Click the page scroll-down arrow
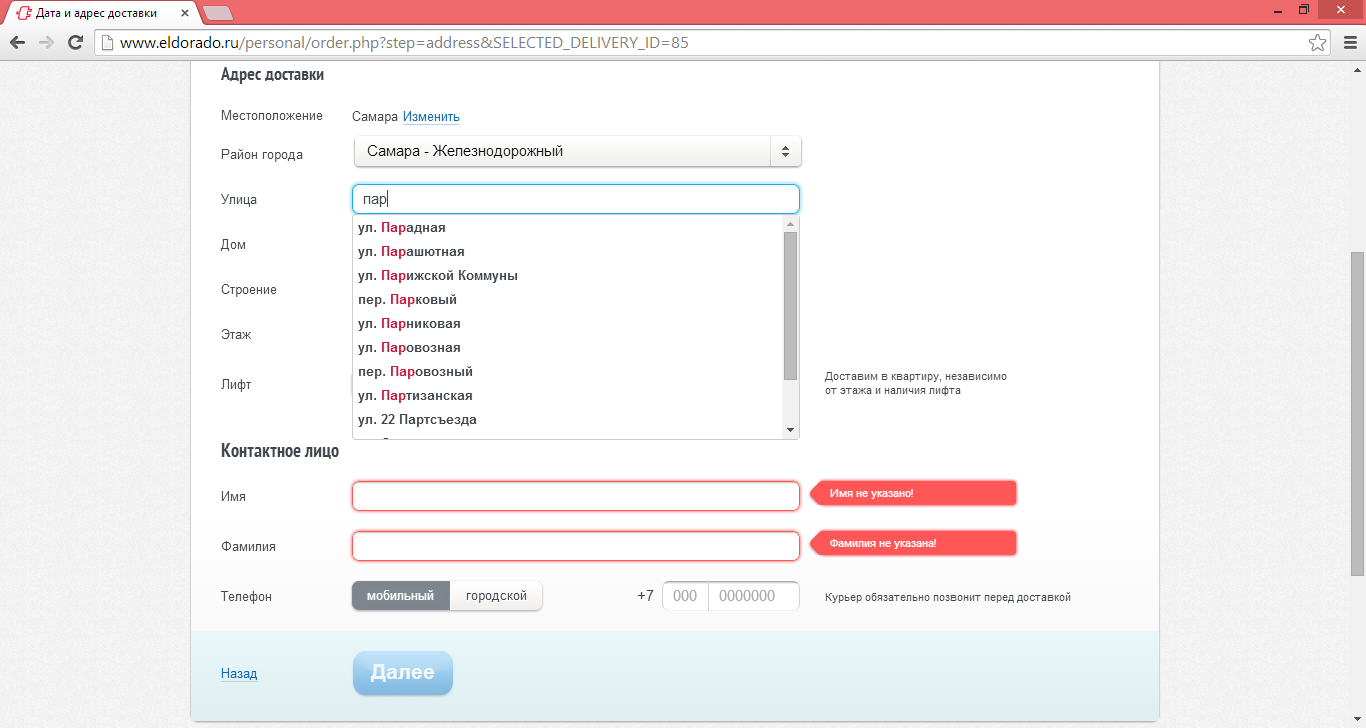Image resolution: width=1366 pixels, height=728 pixels. point(1358,720)
